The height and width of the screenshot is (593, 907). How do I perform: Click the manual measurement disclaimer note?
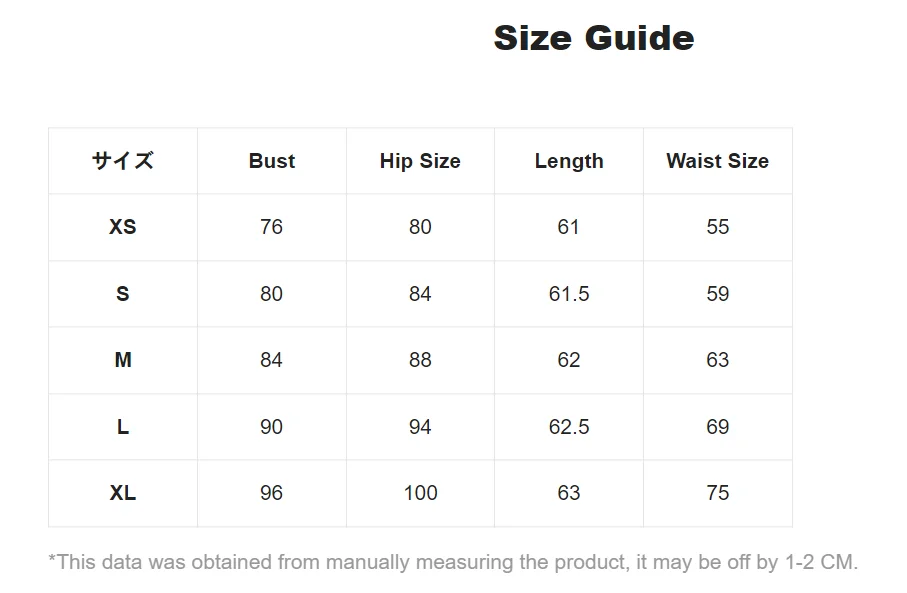454,562
